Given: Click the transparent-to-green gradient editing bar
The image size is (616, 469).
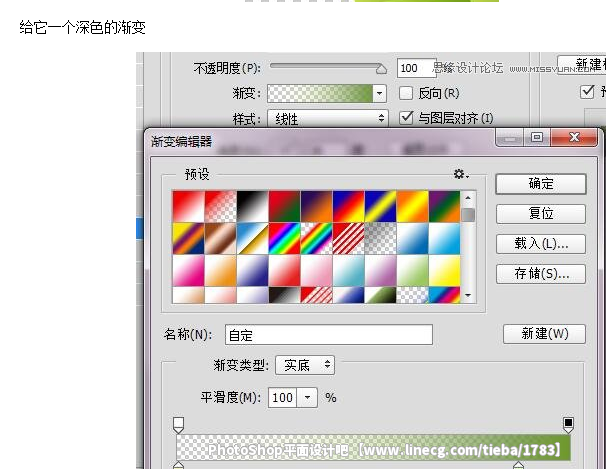Looking at the screenshot, I should click(x=373, y=447).
